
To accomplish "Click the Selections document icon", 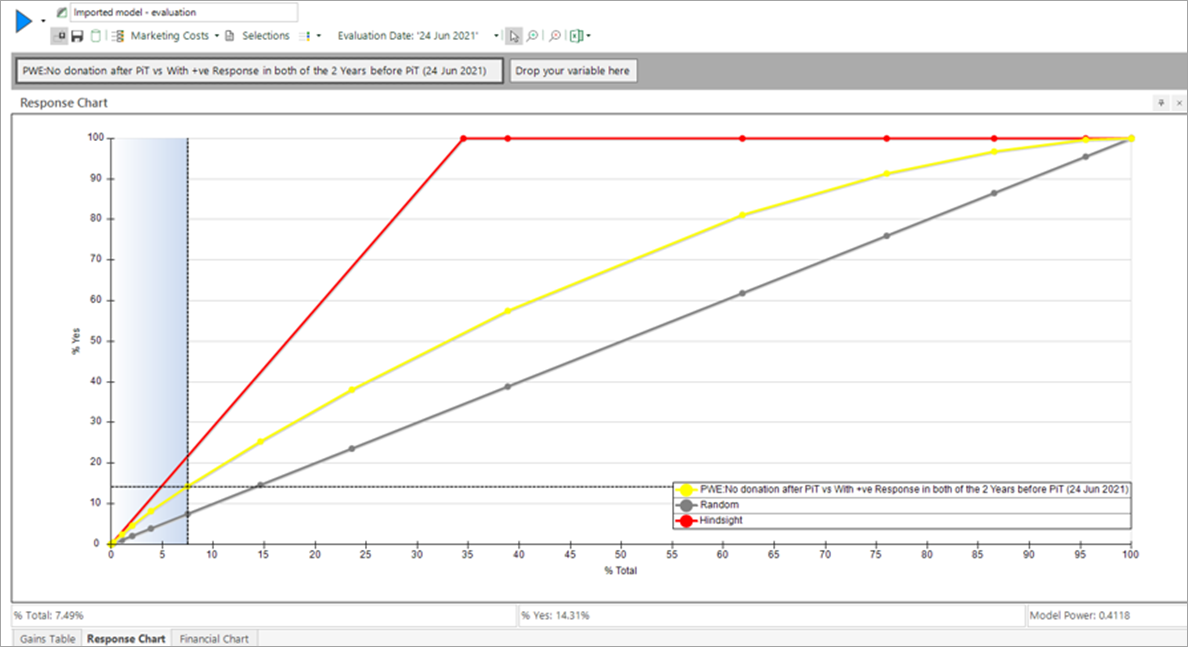I will click(230, 36).
